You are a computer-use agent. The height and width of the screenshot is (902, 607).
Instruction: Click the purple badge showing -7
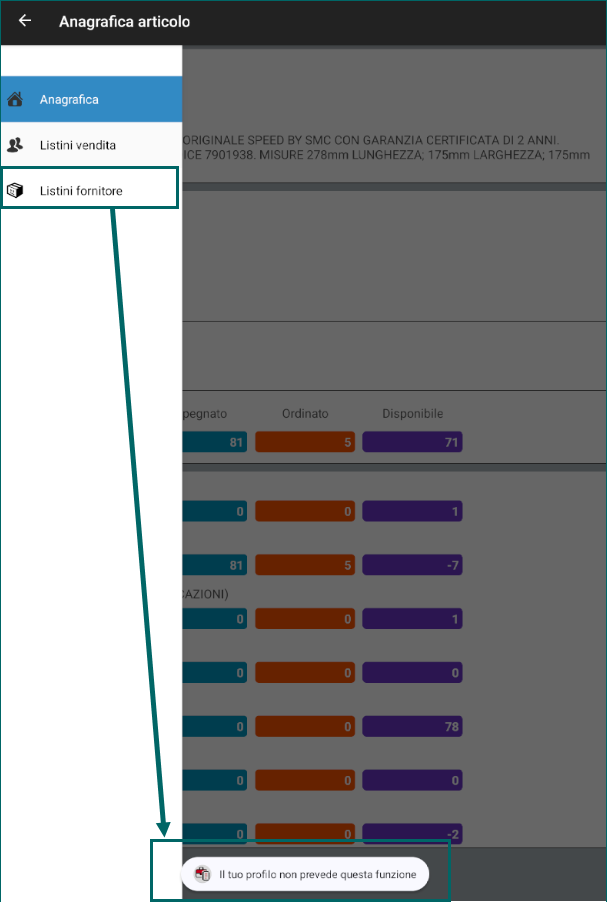click(x=413, y=565)
